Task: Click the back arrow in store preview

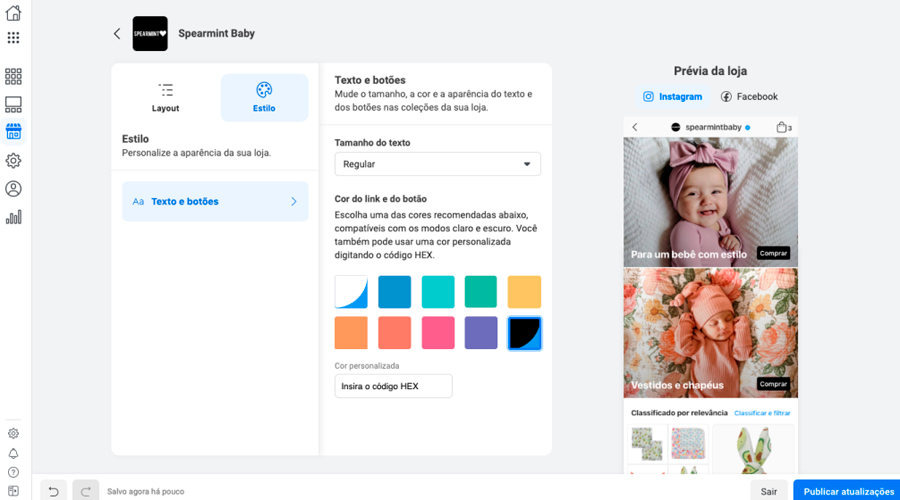Action: click(635, 127)
